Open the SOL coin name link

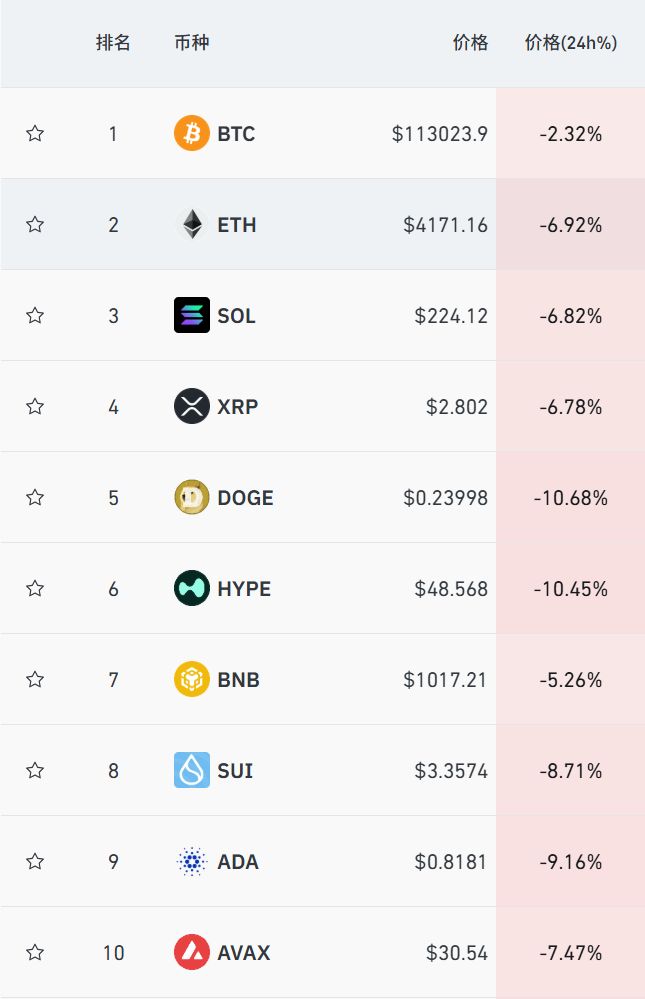(x=236, y=315)
